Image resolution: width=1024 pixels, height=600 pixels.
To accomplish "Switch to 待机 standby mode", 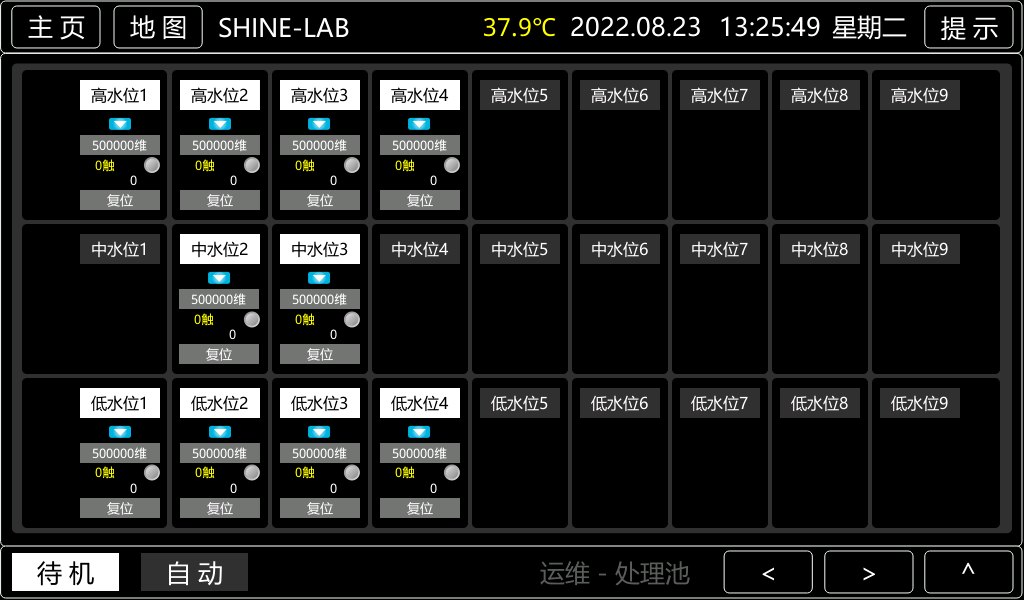I will (x=66, y=573).
